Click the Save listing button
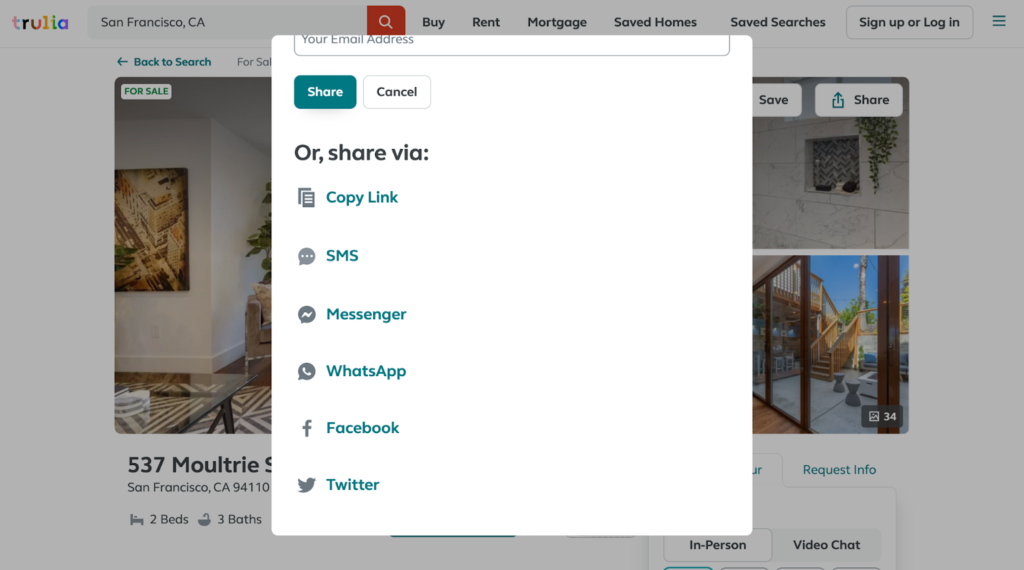The image size is (1024, 570). point(776,100)
